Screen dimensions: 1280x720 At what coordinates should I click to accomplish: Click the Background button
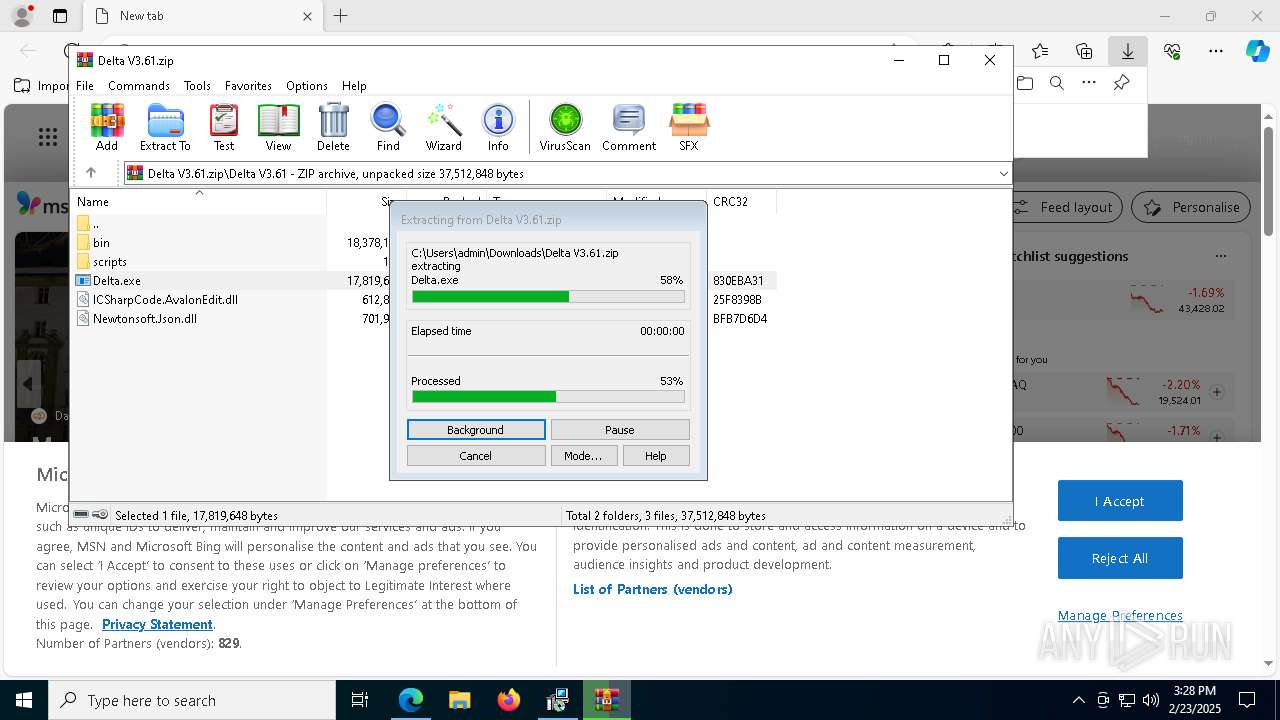pos(476,430)
